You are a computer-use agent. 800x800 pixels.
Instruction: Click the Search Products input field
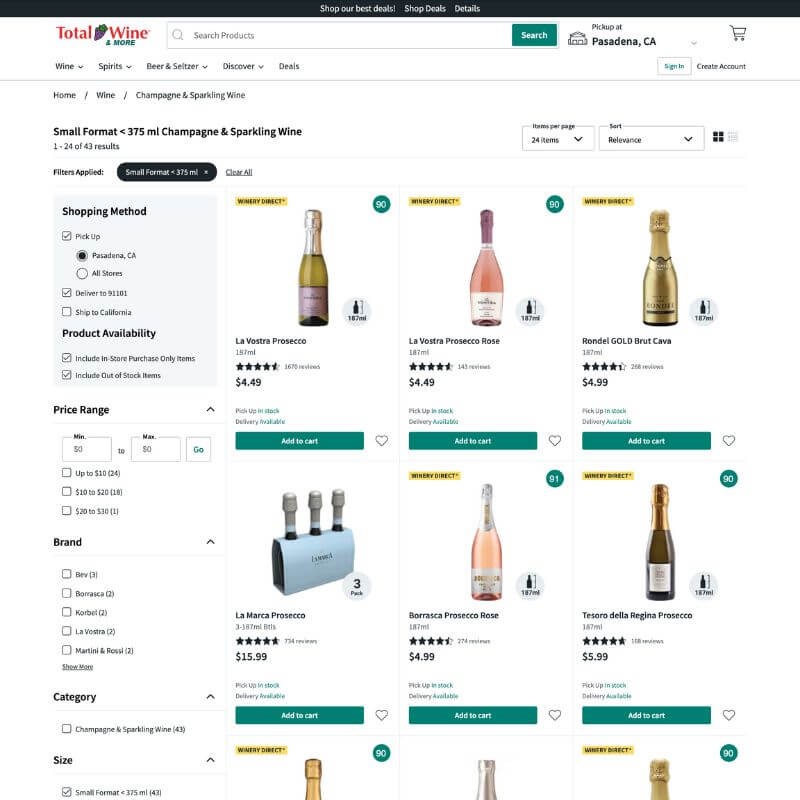(x=349, y=35)
